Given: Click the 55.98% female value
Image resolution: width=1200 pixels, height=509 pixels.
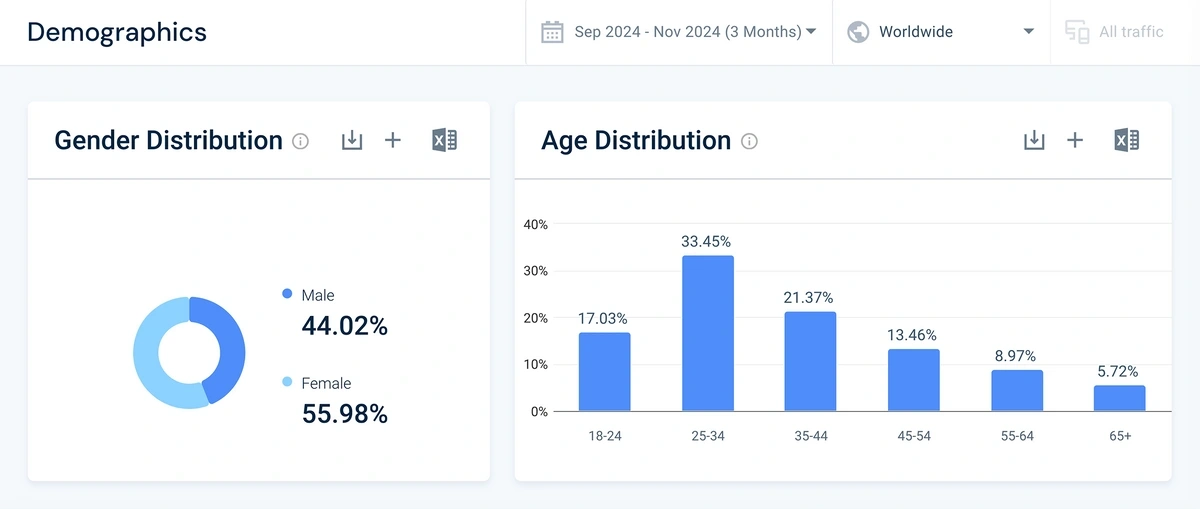Looking at the screenshot, I should (345, 413).
